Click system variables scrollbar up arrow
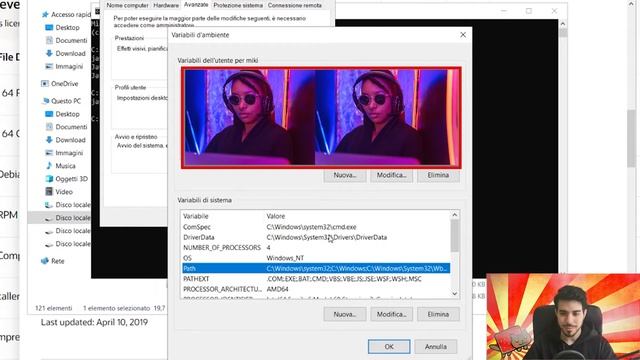The image size is (640, 360). 455,215
